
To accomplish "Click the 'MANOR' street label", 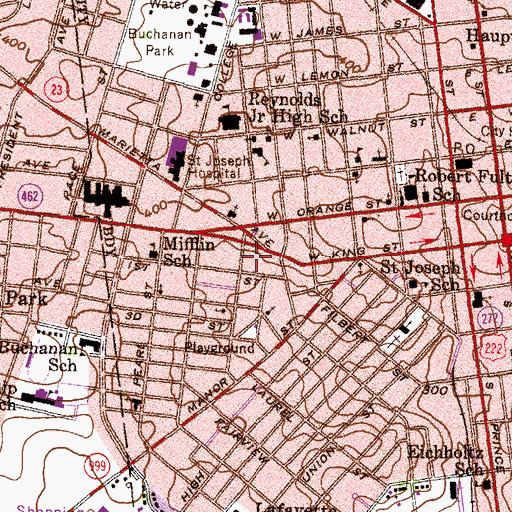I will [x=208, y=395].
